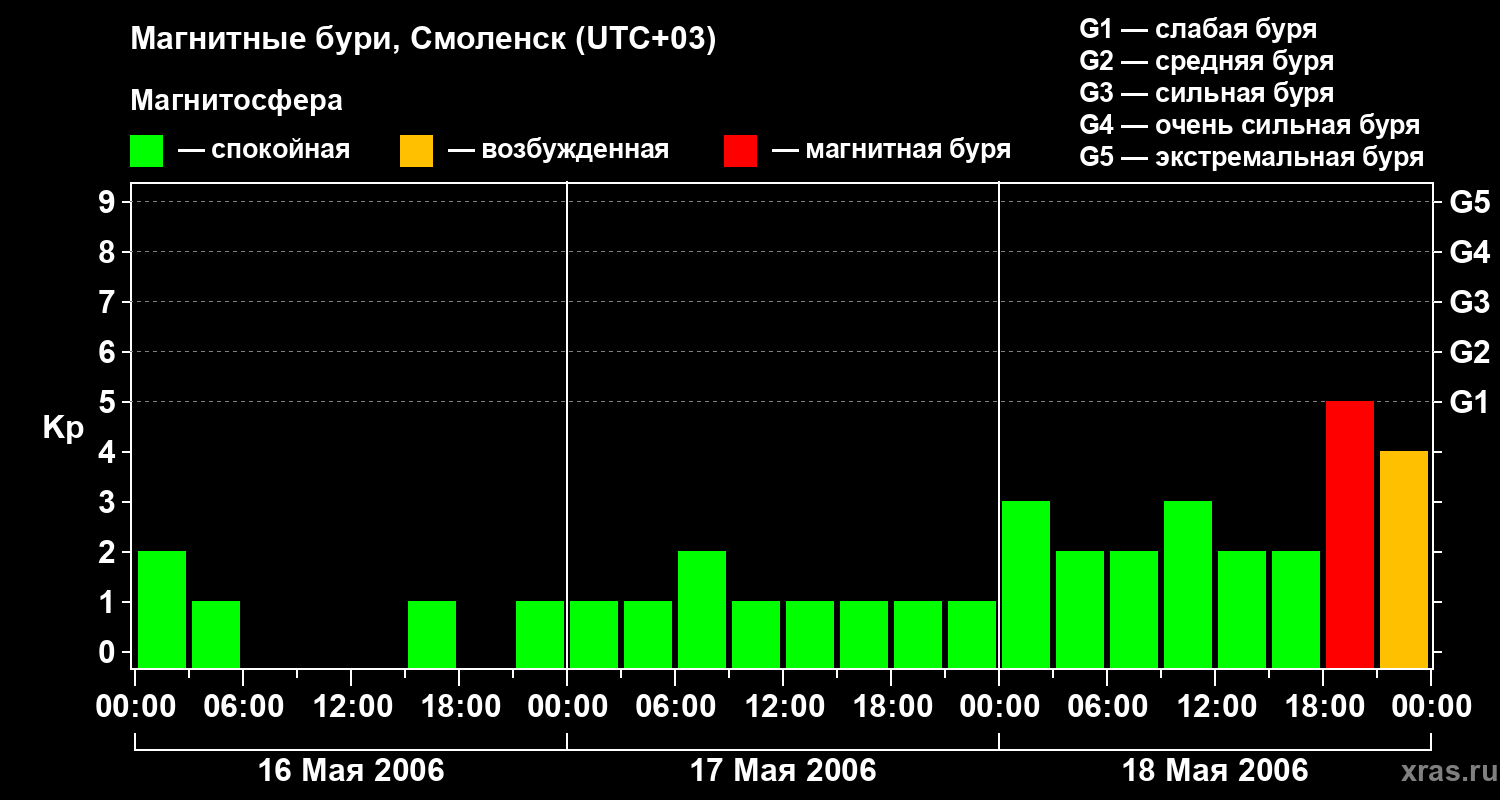This screenshot has height=800, width=1500.
Task: Click the G5 label on right axis
Action: 1469,202
